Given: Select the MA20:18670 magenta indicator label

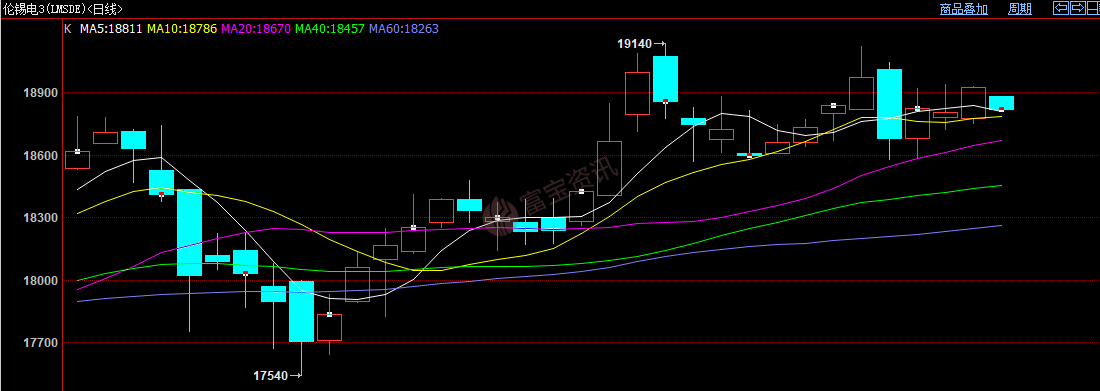Looking at the screenshot, I should tap(257, 29).
